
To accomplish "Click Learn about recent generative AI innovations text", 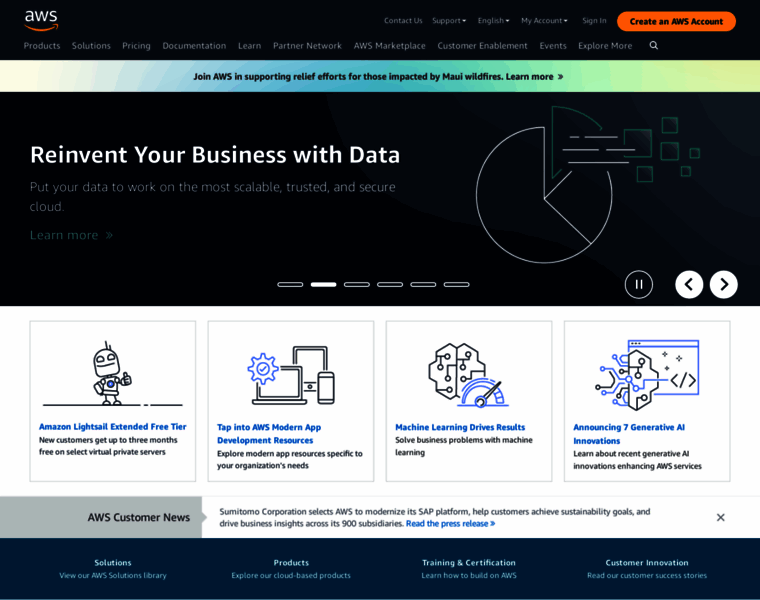I will [637, 460].
